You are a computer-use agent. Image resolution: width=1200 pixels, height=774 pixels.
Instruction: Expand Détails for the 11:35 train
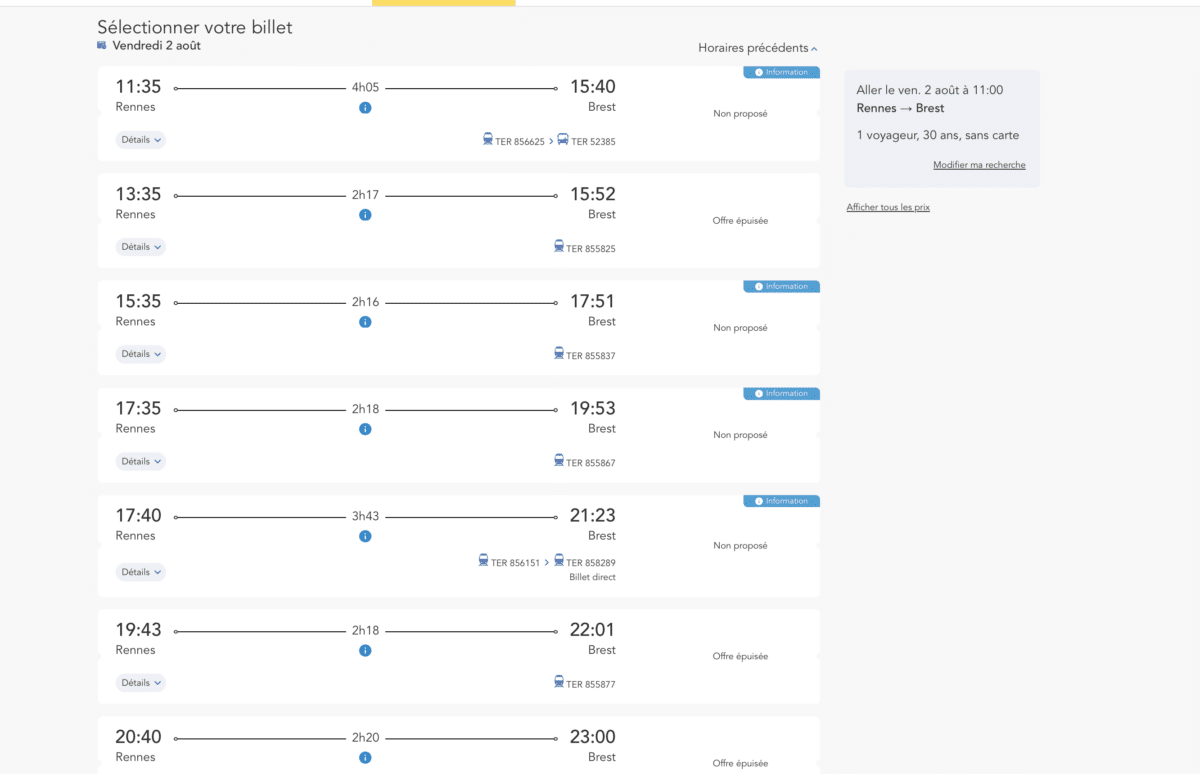click(x=141, y=140)
